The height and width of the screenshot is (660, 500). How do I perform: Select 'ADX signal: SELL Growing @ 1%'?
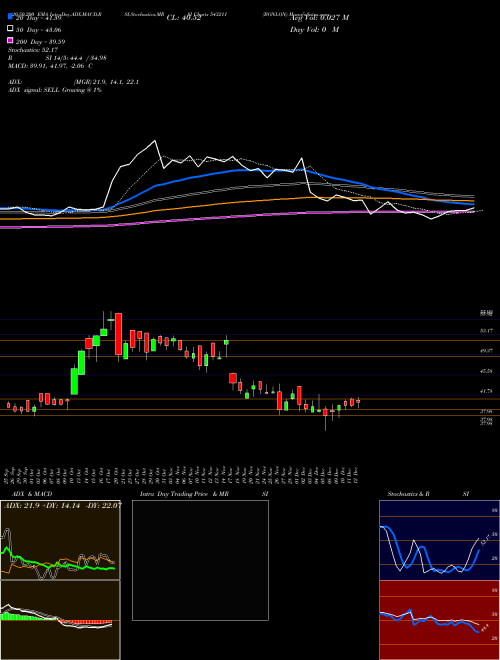55,90
